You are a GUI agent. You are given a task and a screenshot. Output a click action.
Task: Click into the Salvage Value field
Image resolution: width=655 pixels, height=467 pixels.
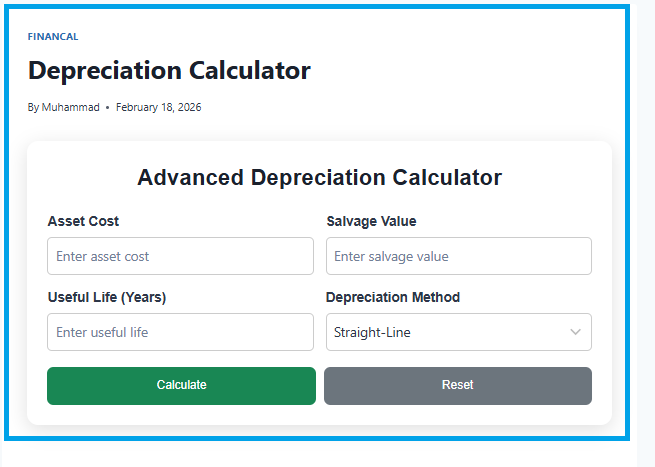pyautogui.click(x=458, y=256)
